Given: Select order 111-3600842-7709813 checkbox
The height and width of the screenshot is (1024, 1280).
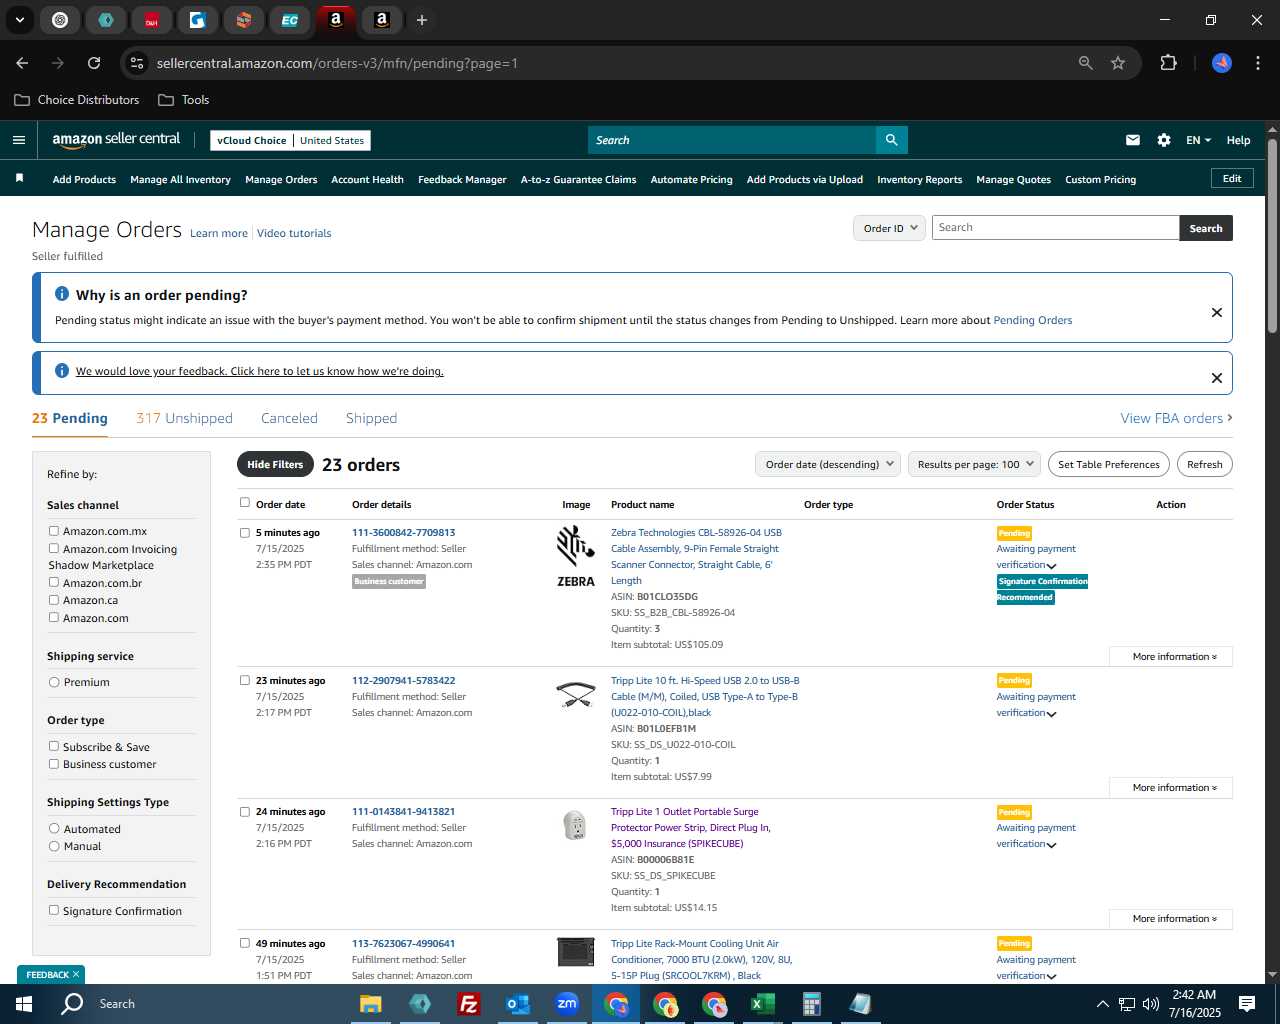Looking at the screenshot, I should [x=245, y=533].
